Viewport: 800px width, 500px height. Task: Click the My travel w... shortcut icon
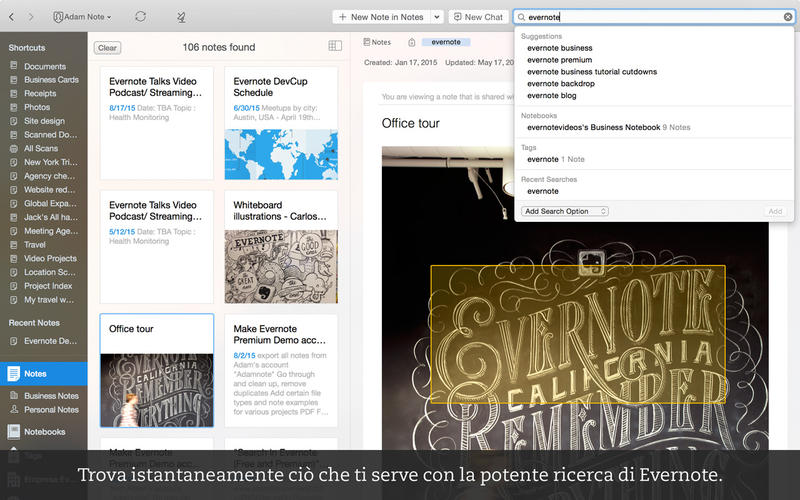(14, 300)
